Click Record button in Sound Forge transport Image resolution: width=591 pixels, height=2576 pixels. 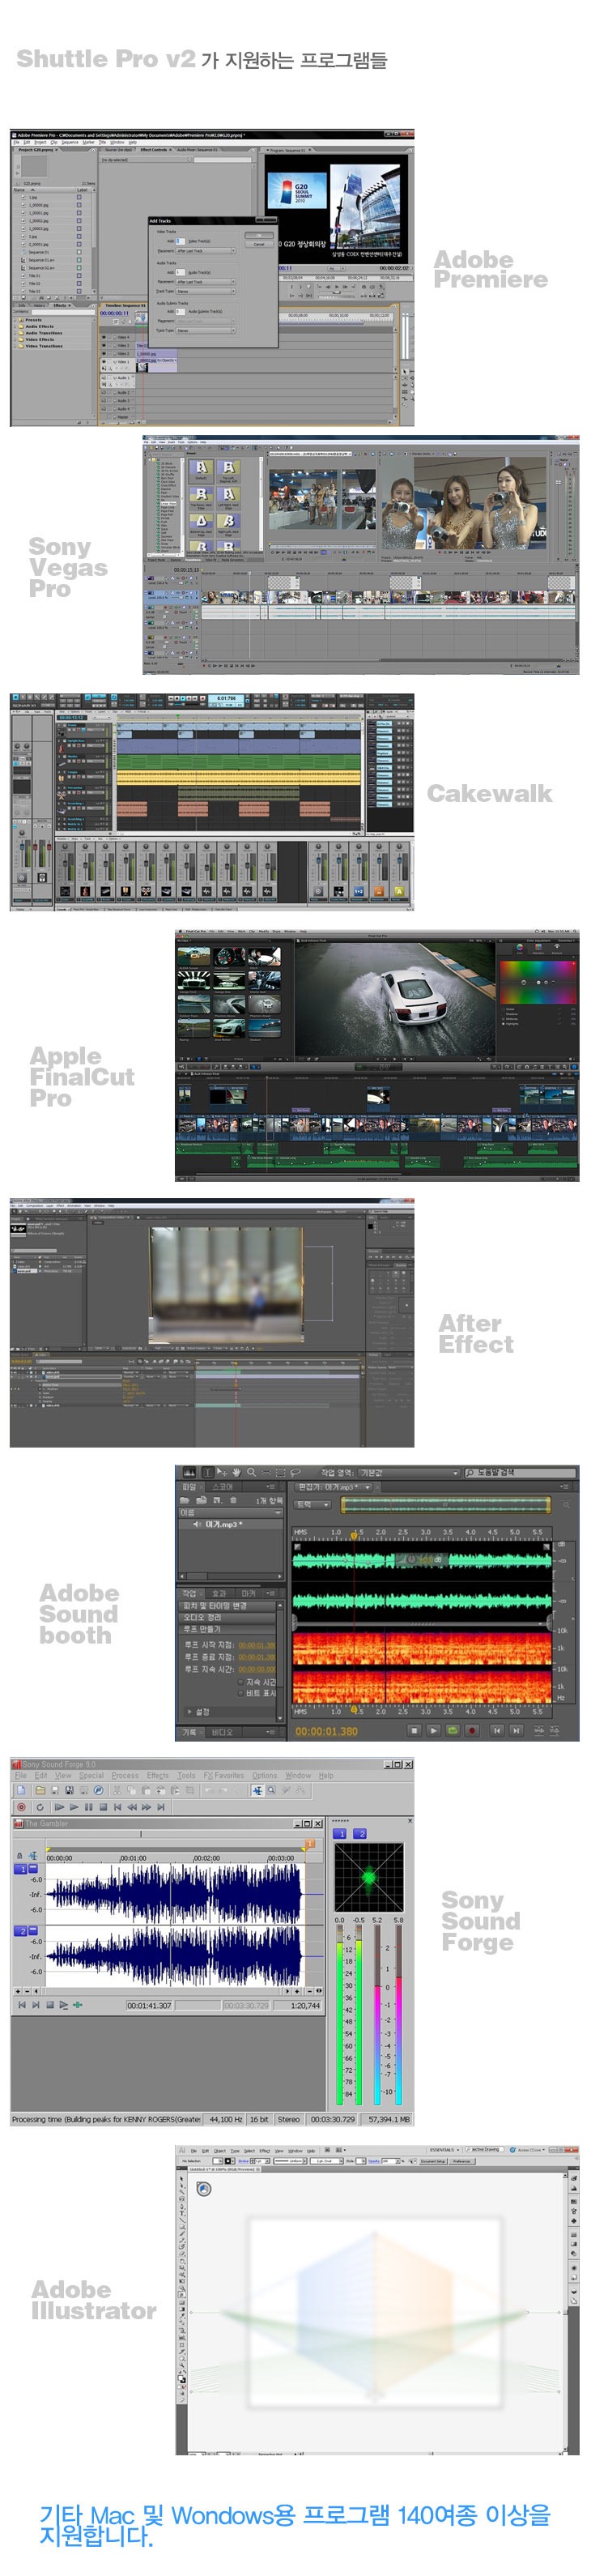coord(21,1807)
